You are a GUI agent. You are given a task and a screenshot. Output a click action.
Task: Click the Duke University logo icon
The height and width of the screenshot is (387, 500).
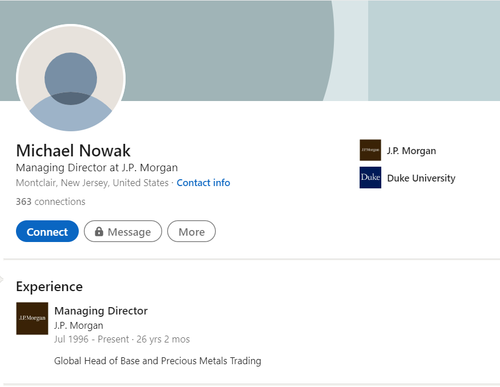click(370, 177)
